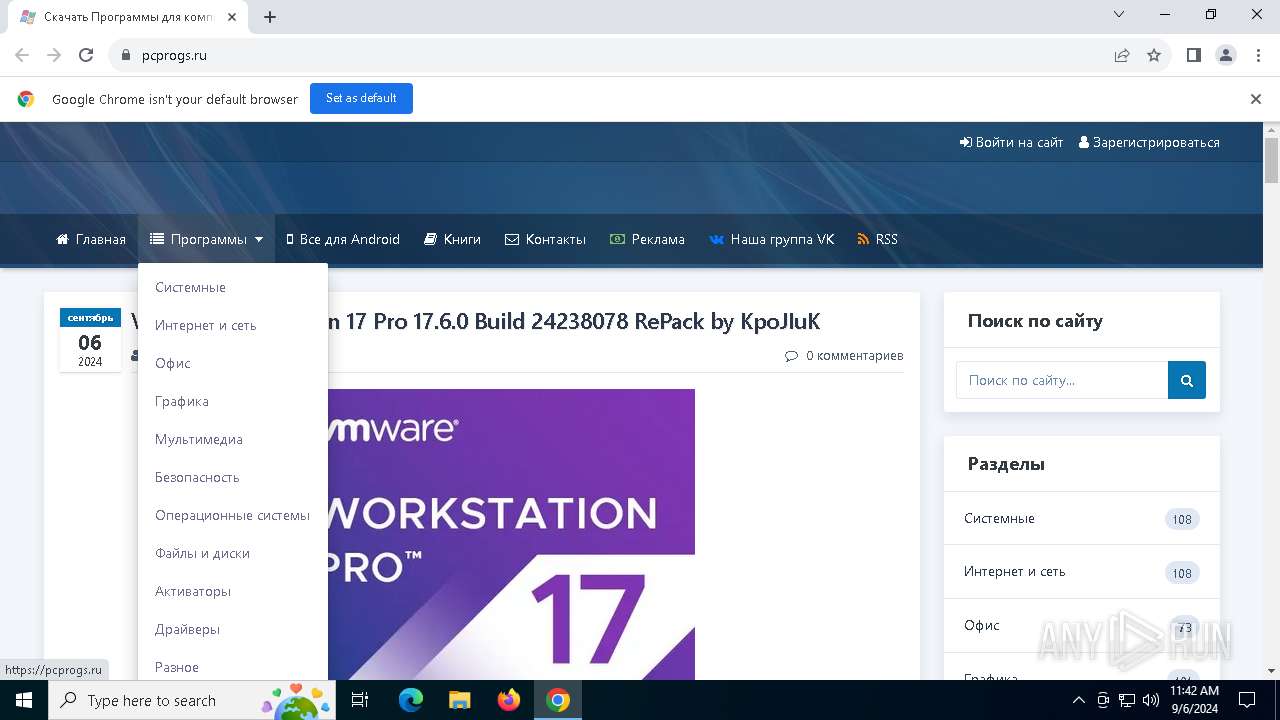This screenshot has height=720, width=1280.
Task: Open the RSS feed link
Action: click(x=877, y=239)
